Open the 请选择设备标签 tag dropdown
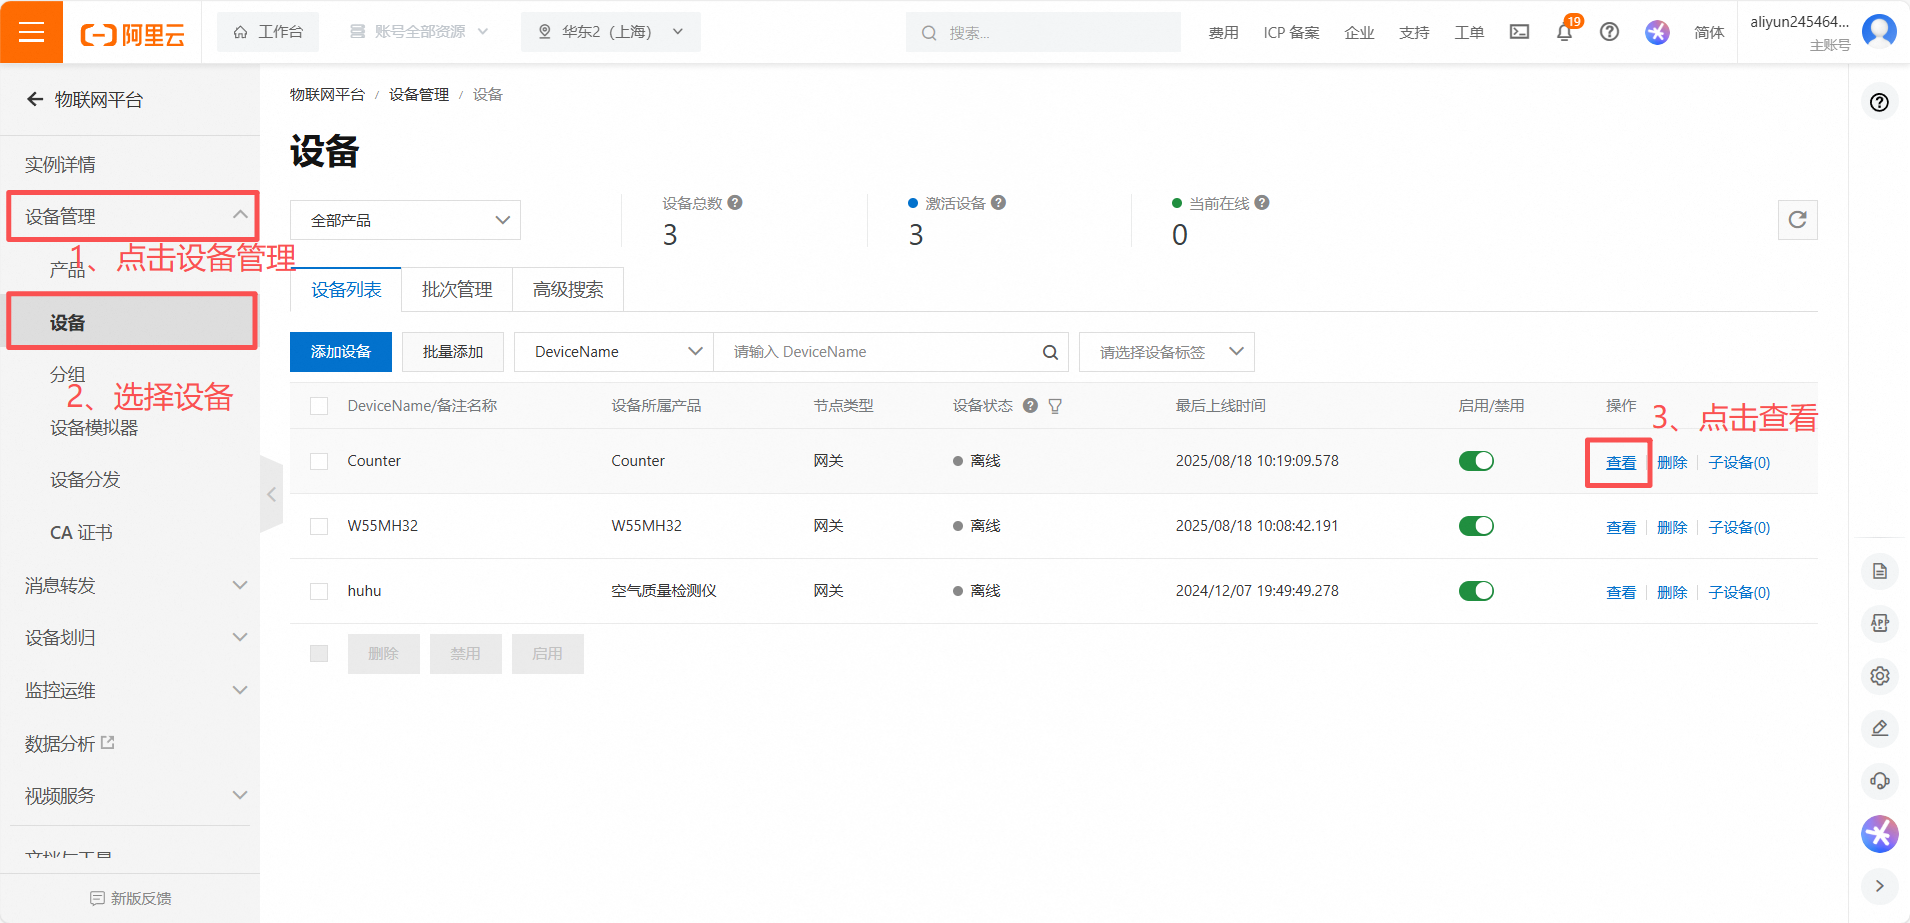Screen dimensions: 1910x923 coord(1166,352)
